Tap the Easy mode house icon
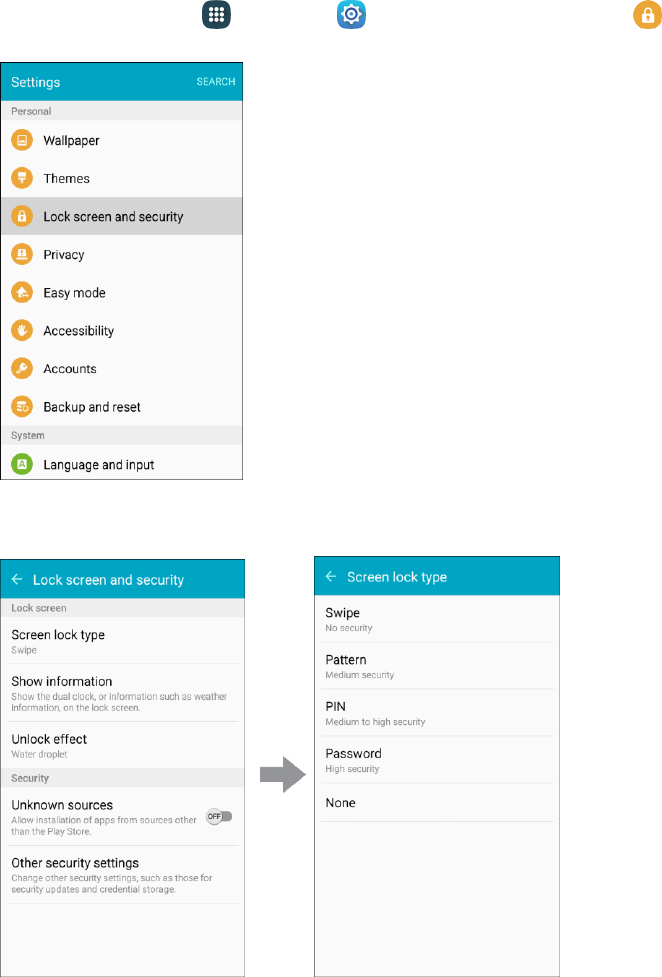662x977 pixels. pos(22,292)
